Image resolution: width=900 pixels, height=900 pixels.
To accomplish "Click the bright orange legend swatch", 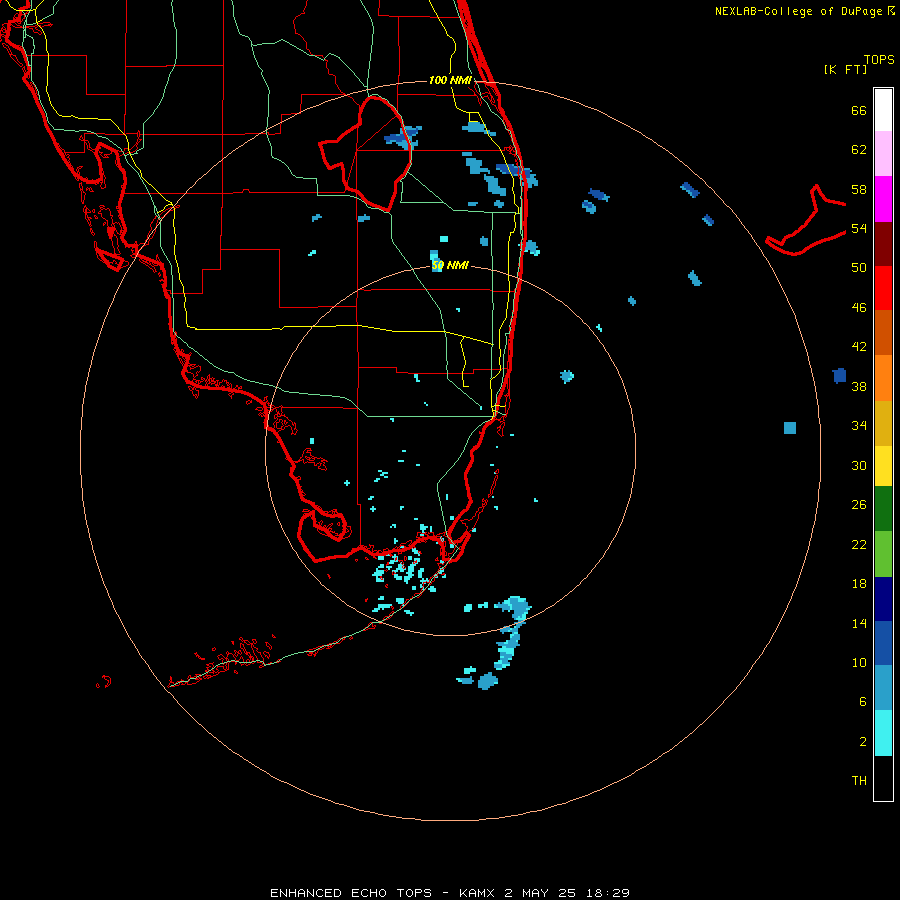I will [x=883, y=378].
